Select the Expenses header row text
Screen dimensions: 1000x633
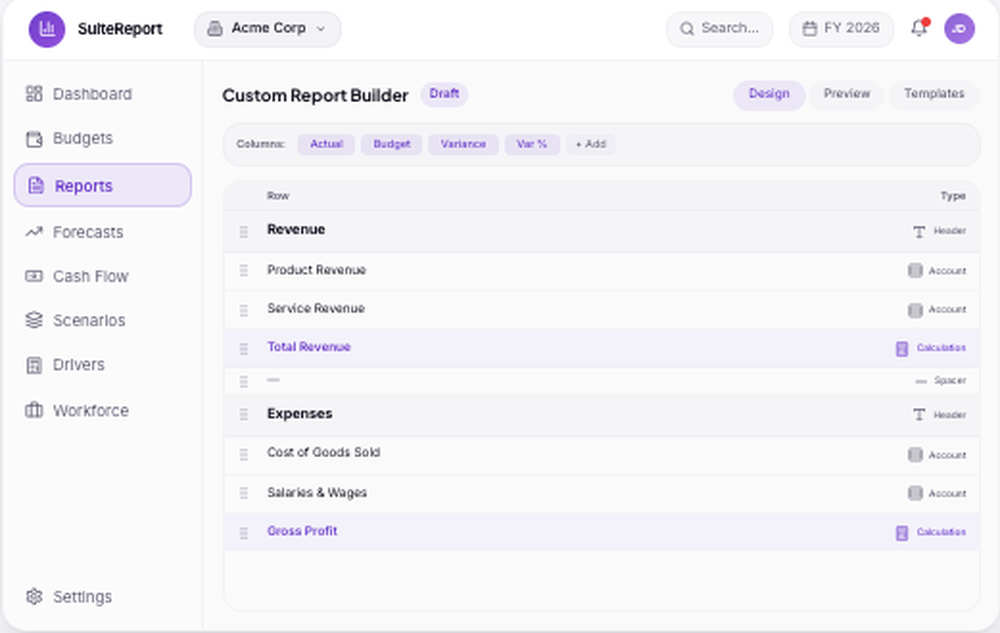[299, 414]
